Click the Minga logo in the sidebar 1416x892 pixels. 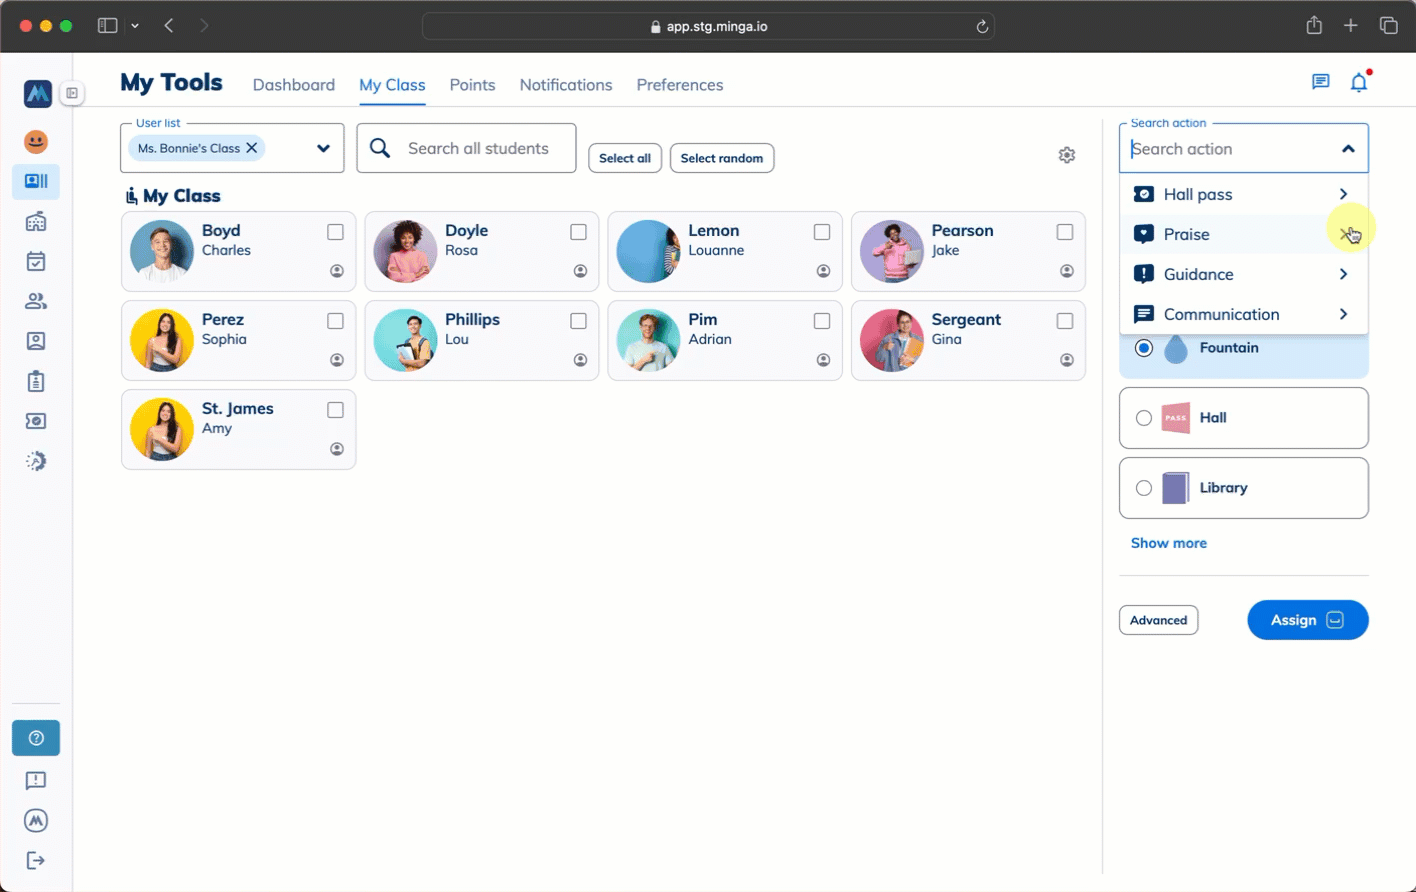(x=37, y=94)
